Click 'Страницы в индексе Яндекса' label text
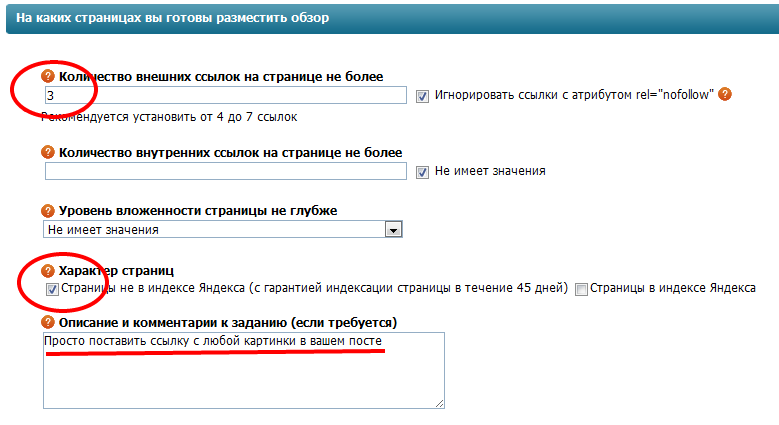Screen dimensions: 779x425 point(673,289)
